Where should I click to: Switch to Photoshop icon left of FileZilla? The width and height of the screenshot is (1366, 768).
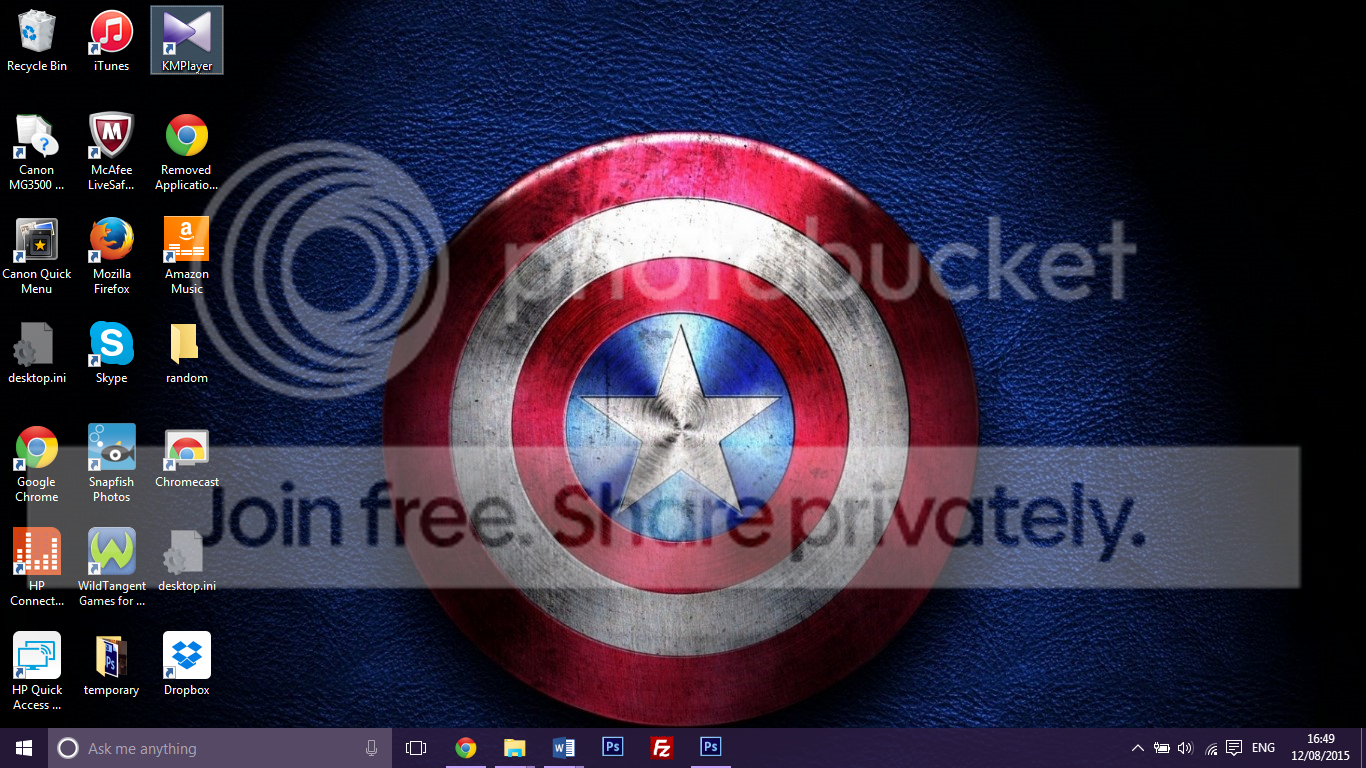coord(612,748)
